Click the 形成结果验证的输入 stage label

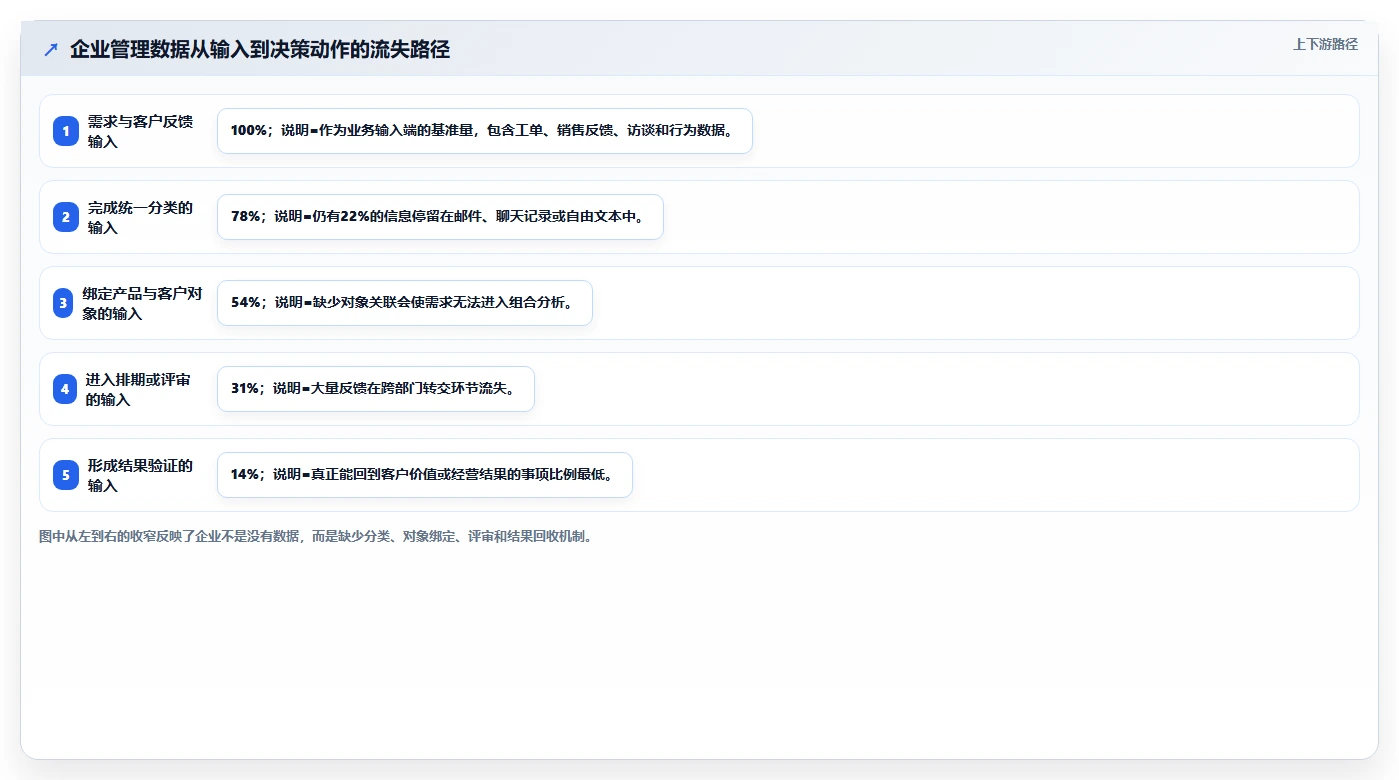pyautogui.click(x=140, y=475)
